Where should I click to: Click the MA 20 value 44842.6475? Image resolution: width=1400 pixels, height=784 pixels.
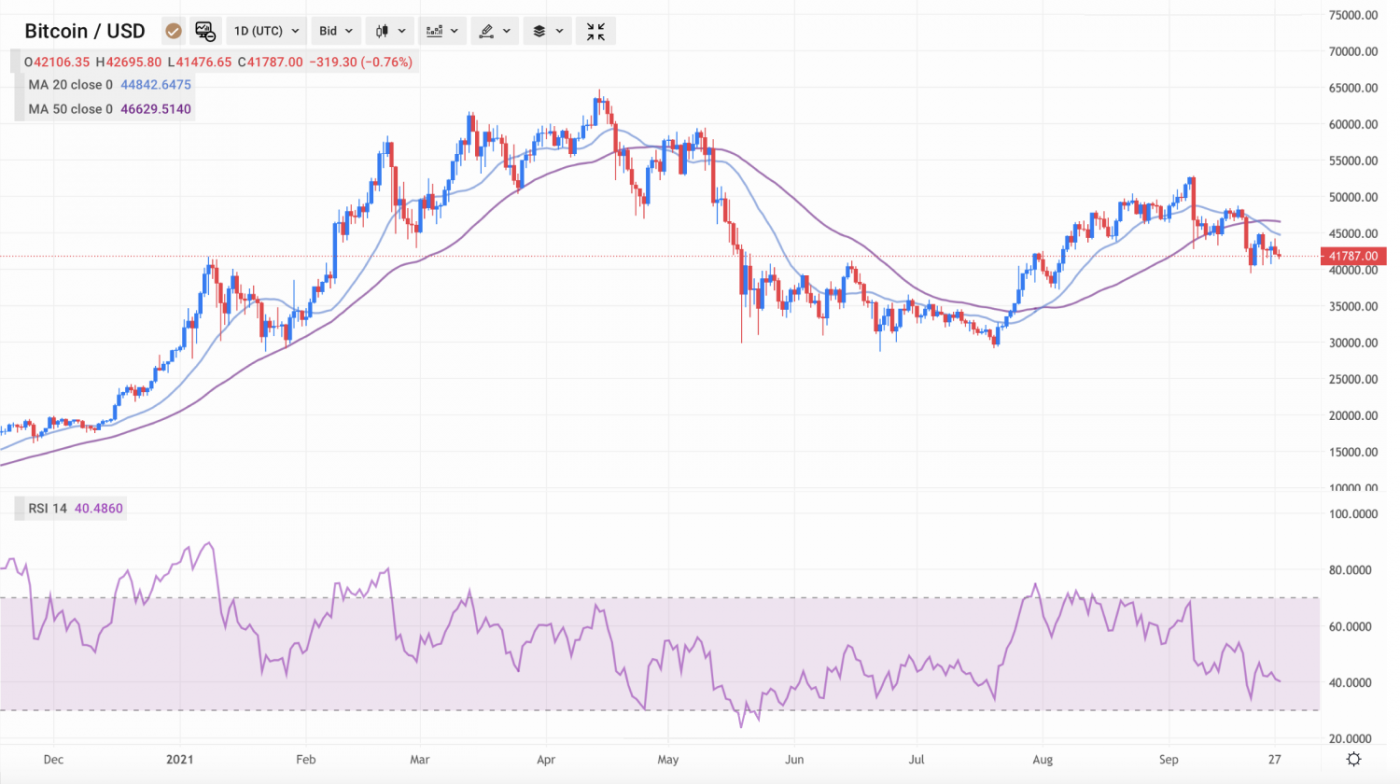pos(156,85)
